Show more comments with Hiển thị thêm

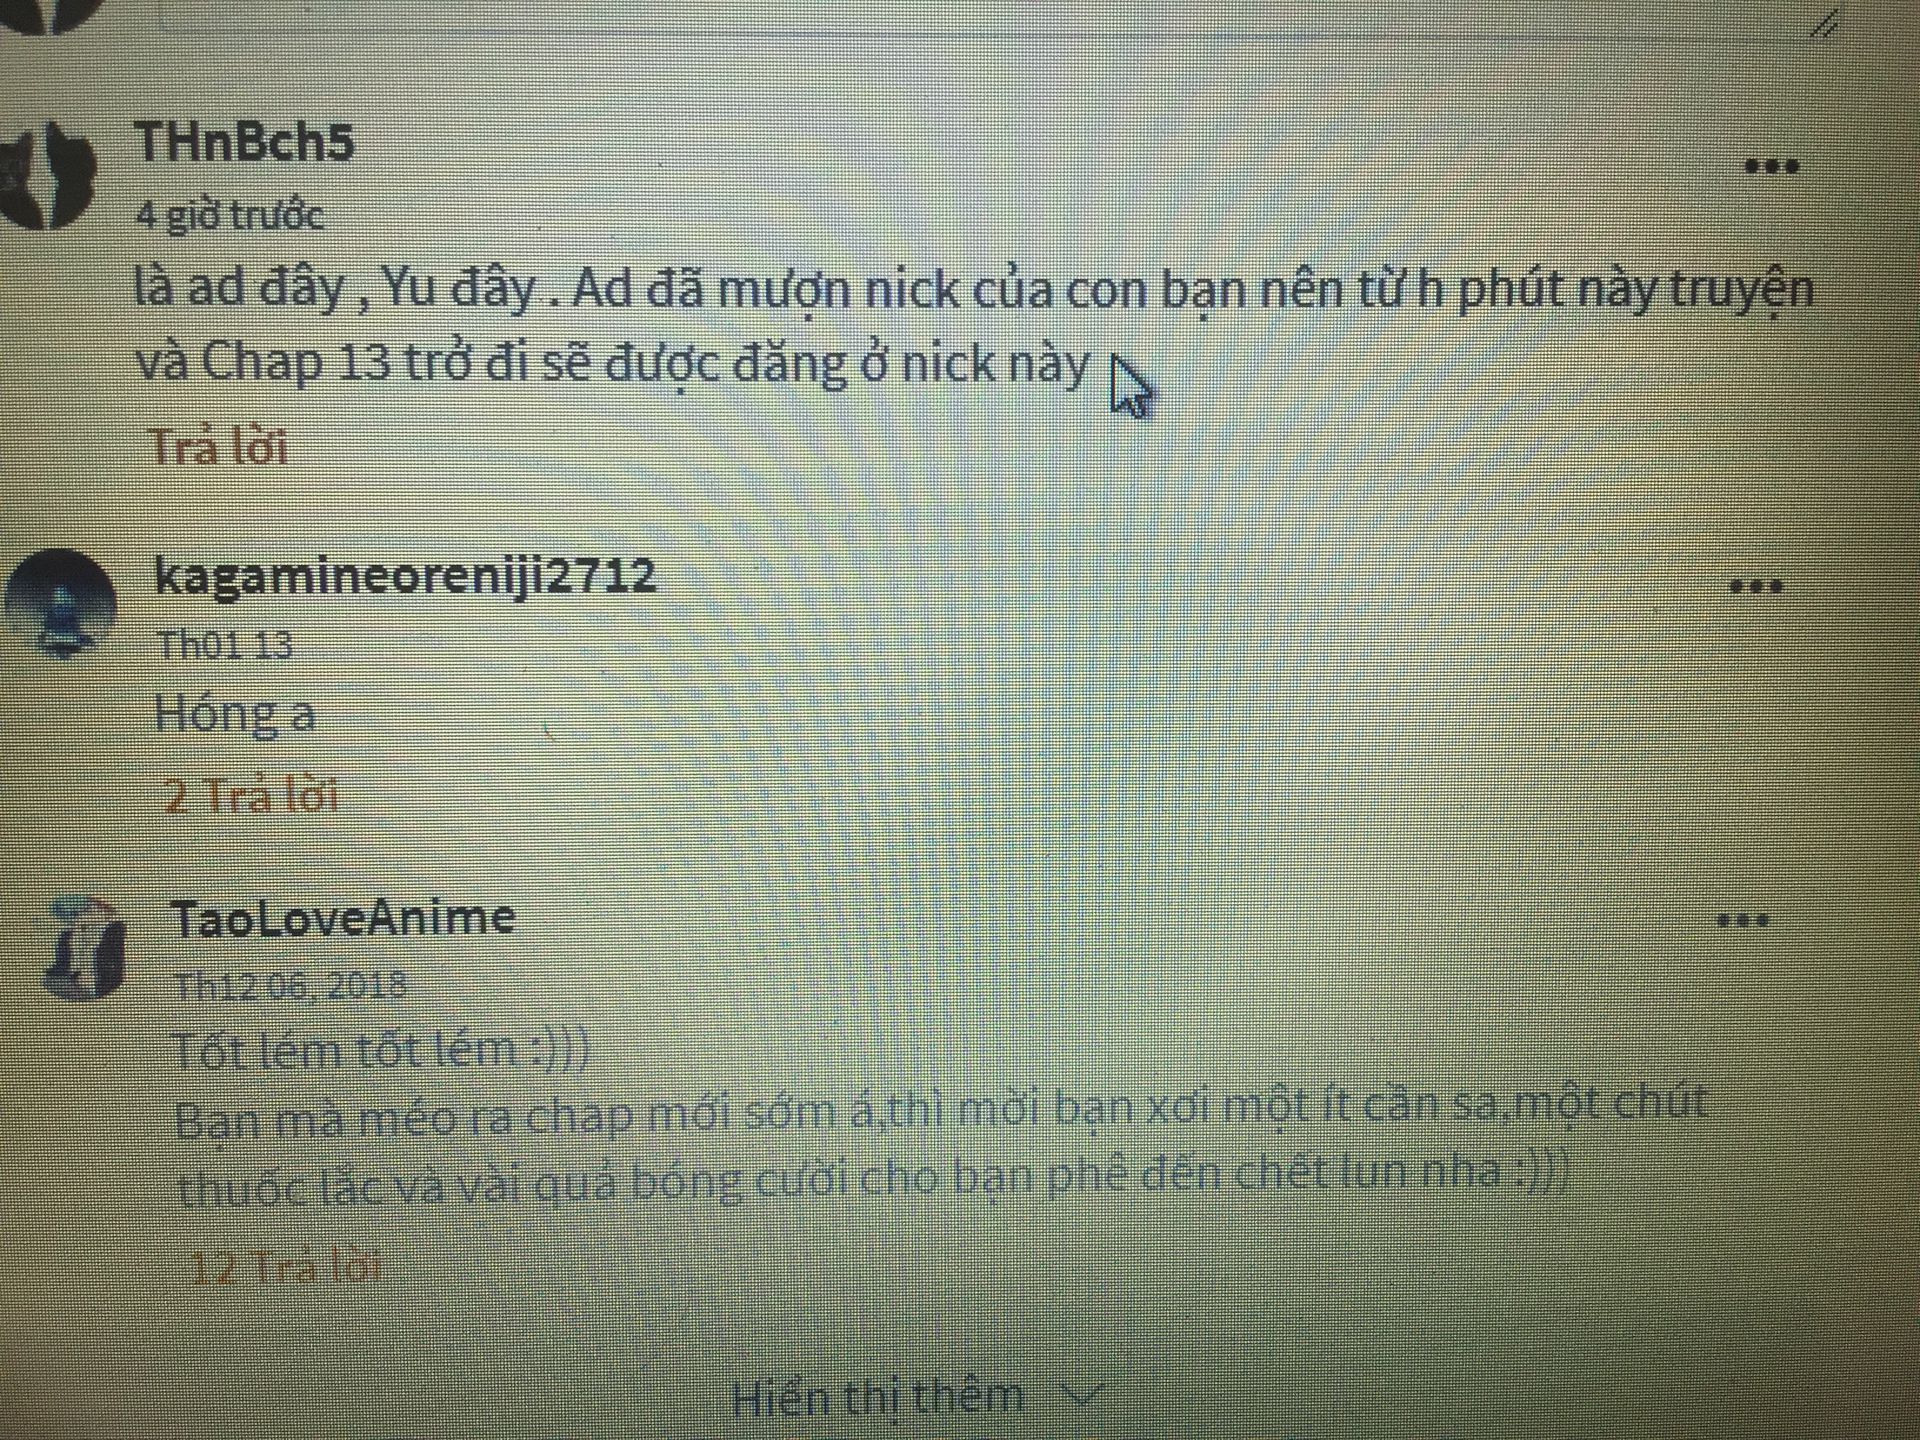[878, 1397]
